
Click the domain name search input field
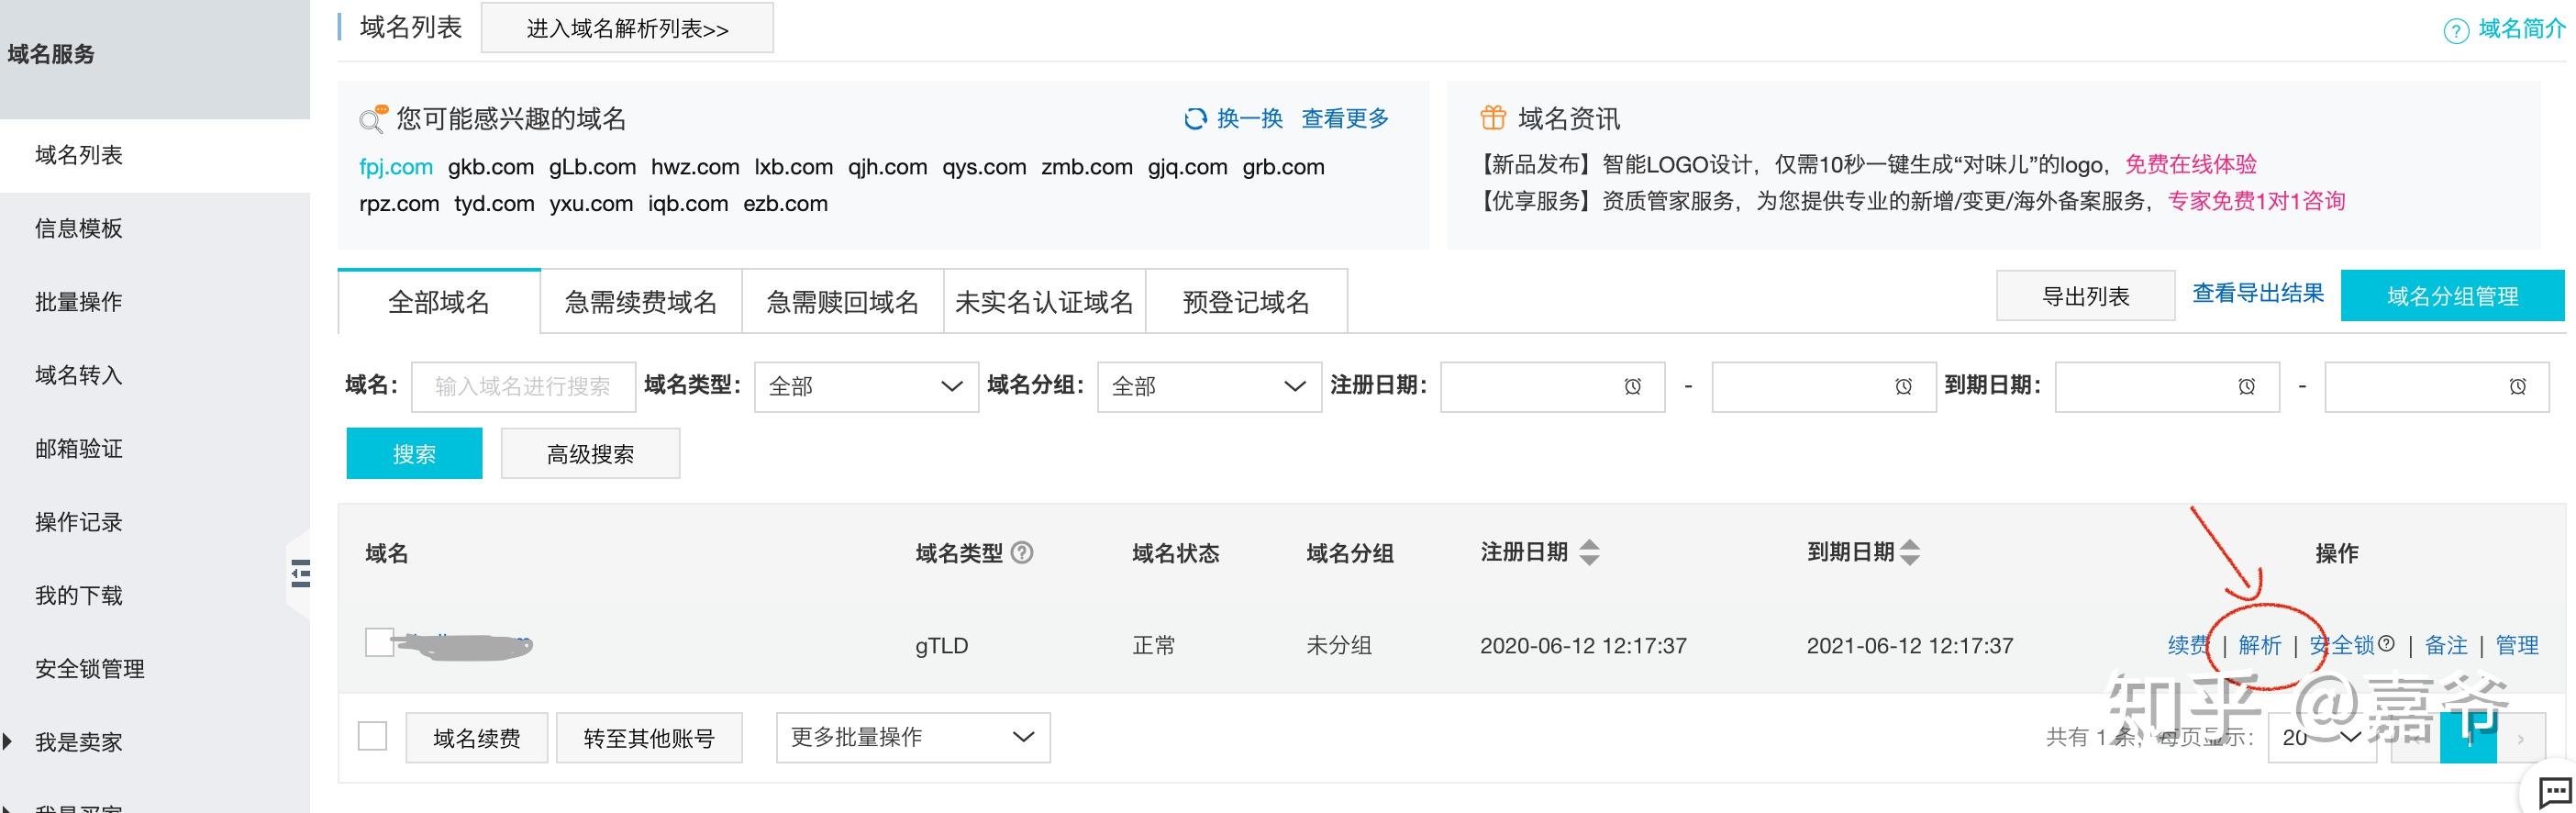click(x=523, y=386)
